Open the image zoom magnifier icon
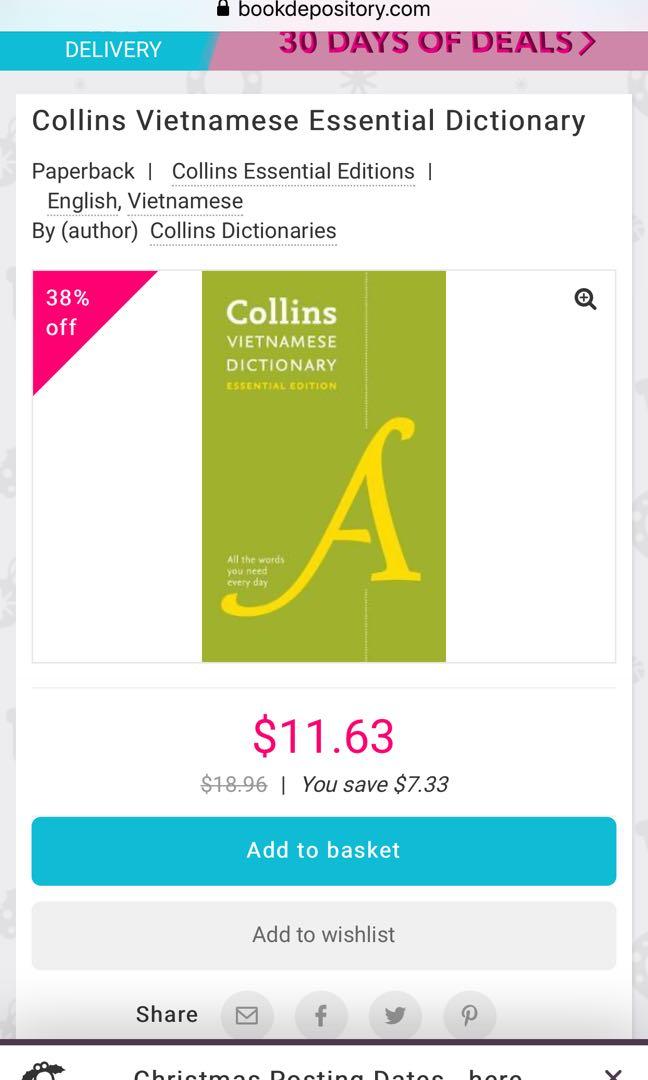The width and height of the screenshot is (648, 1080). [585, 298]
